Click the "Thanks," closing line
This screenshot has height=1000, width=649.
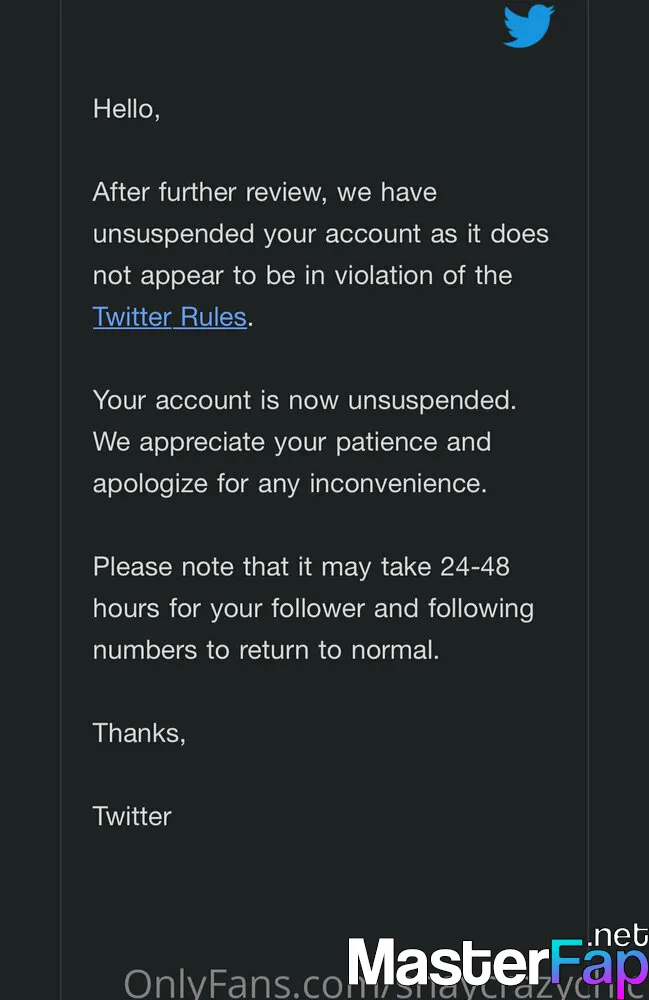click(x=139, y=733)
